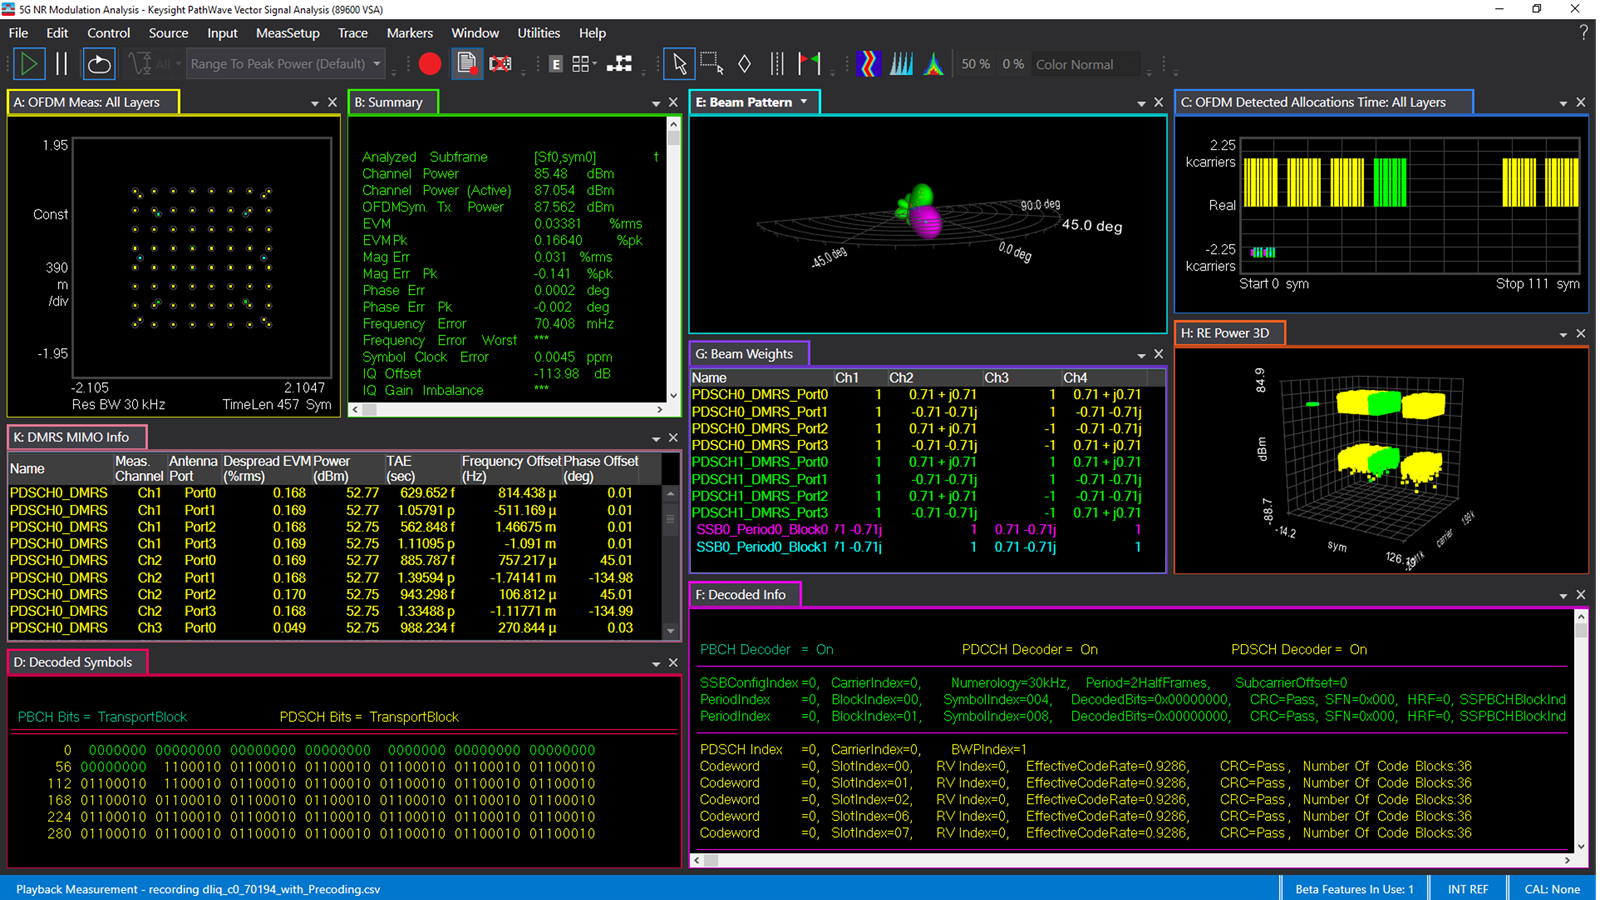The image size is (1600, 900).
Task: Click the INT REF status button
Action: coord(1467,888)
